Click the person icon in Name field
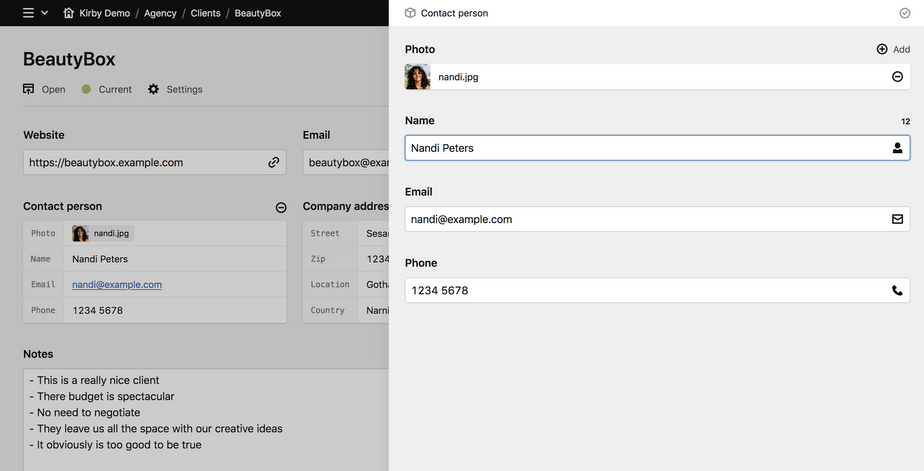This screenshot has width=924, height=471. (x=897, y=148)
